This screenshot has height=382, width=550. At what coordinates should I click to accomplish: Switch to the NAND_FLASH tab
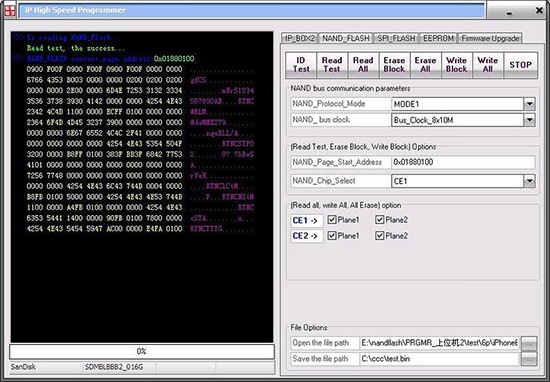[x=346, y=38]
